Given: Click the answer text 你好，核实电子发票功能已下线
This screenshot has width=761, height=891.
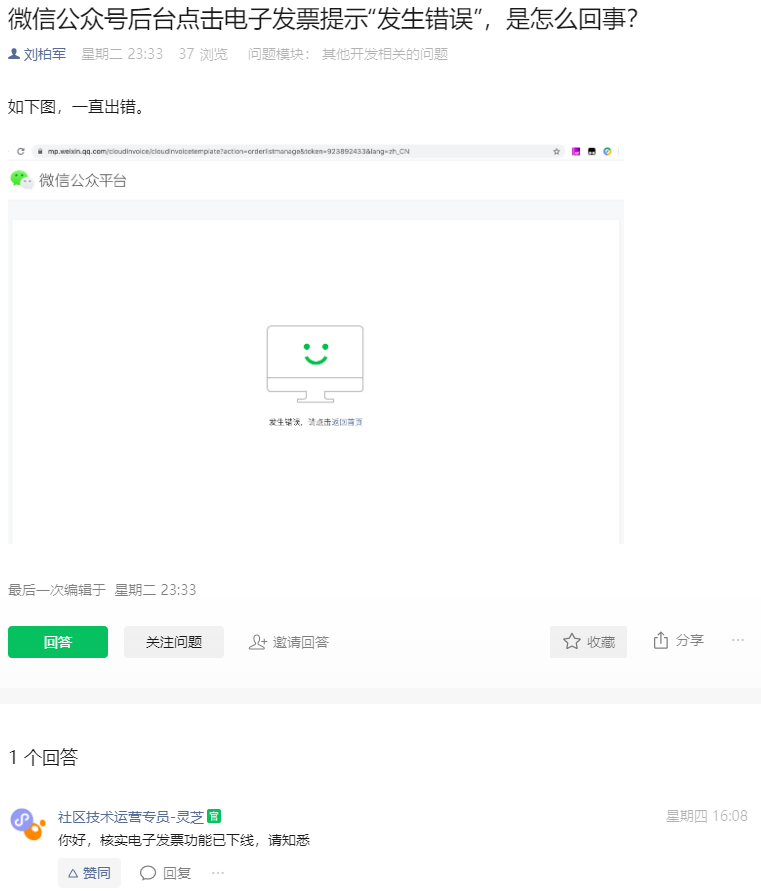Looking at the screenshot, I should (x=184, y=840).
